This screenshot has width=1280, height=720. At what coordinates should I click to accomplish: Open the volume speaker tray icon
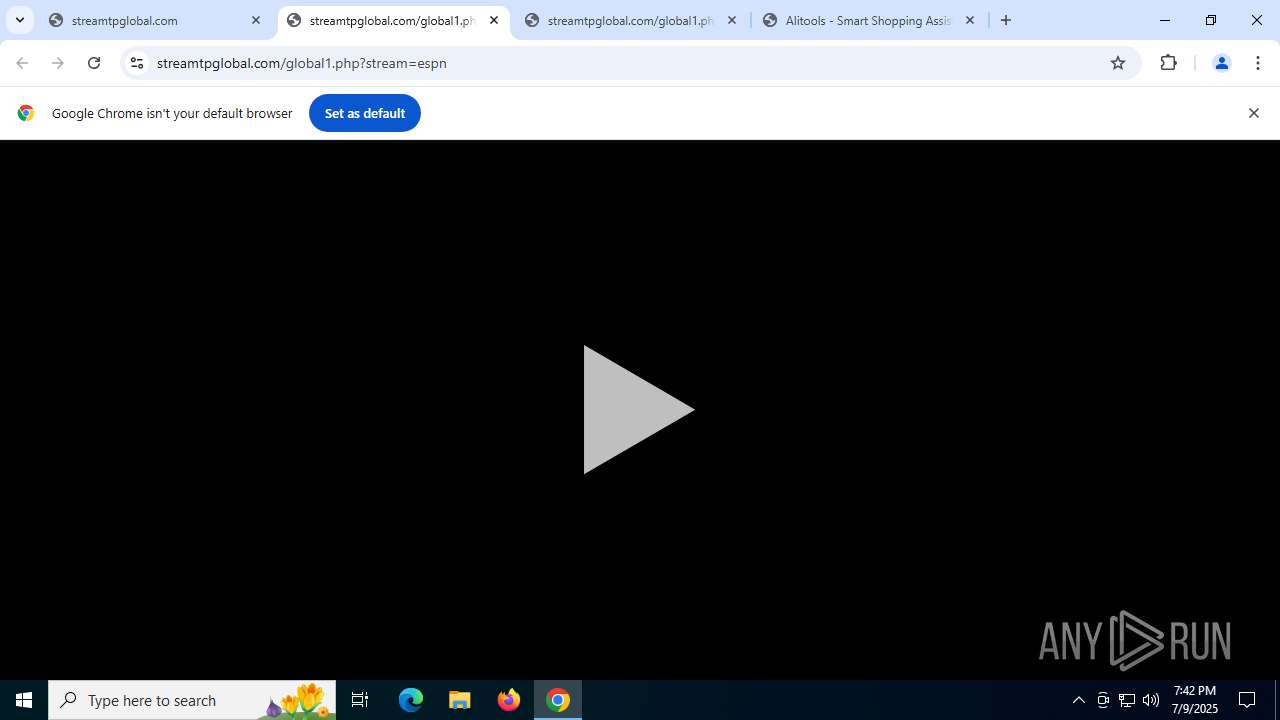point(1151,700)
